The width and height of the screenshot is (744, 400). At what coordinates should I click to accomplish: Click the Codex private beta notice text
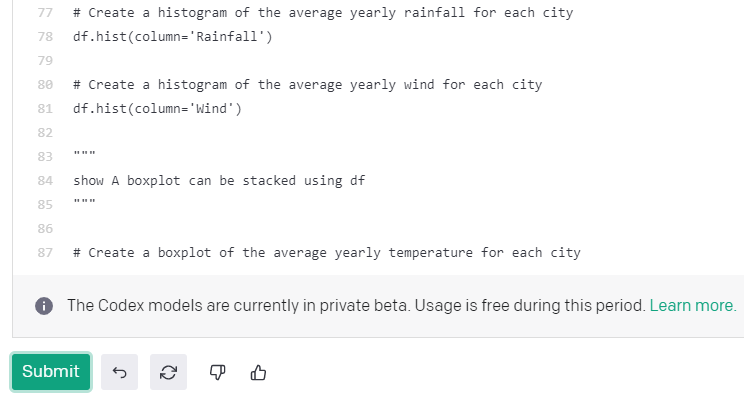[x=356, y=305]
